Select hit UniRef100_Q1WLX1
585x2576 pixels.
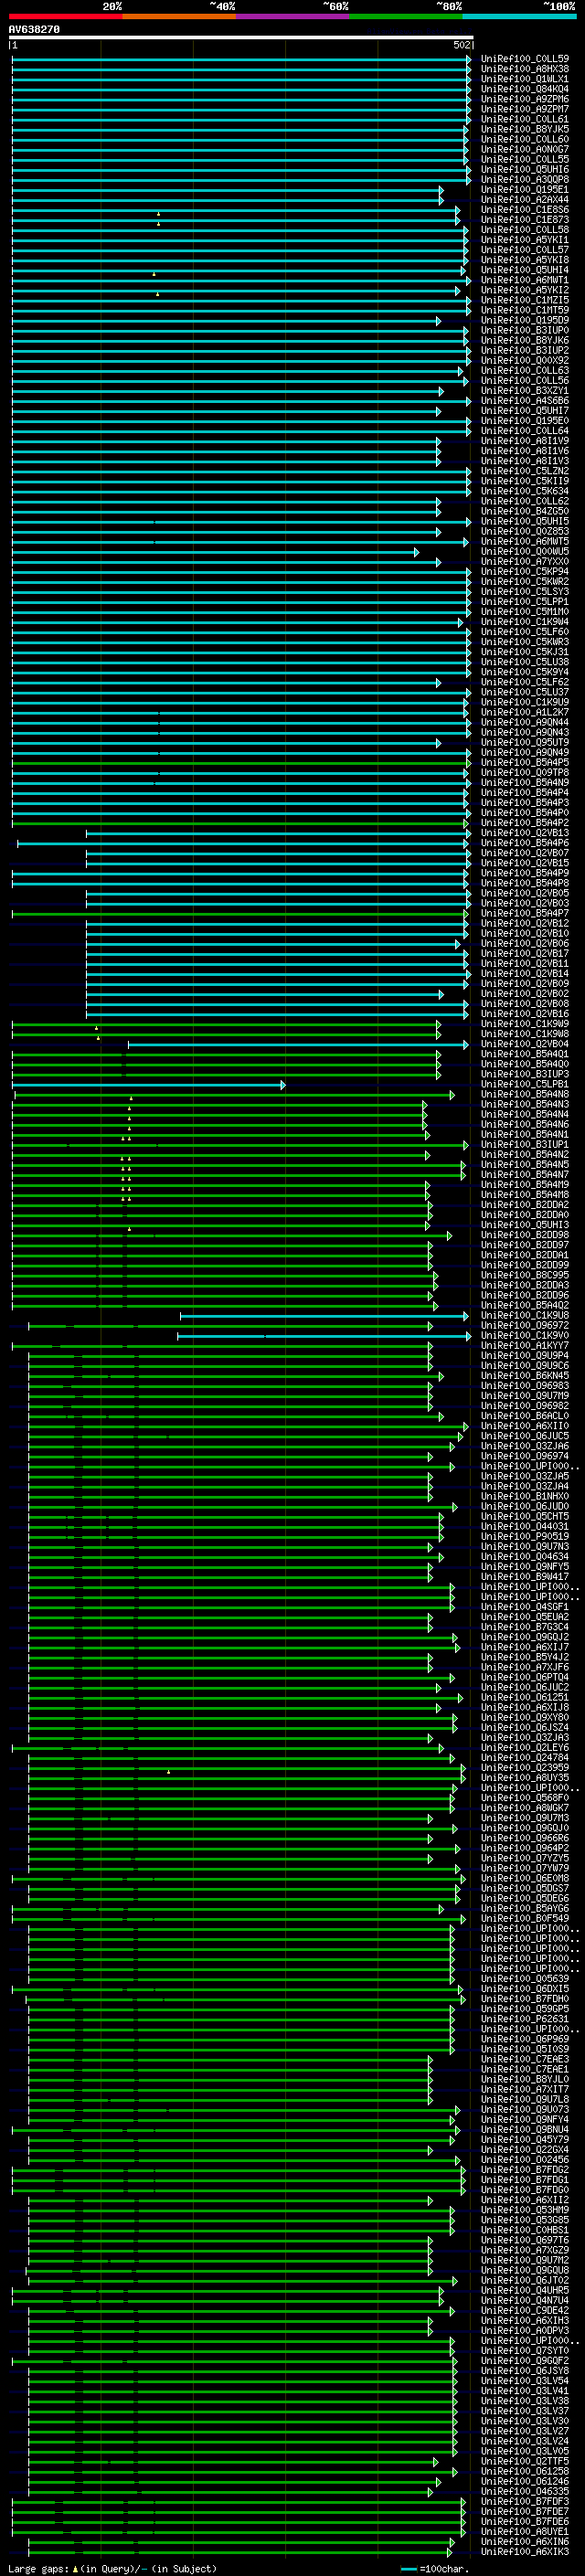(524, 79)
